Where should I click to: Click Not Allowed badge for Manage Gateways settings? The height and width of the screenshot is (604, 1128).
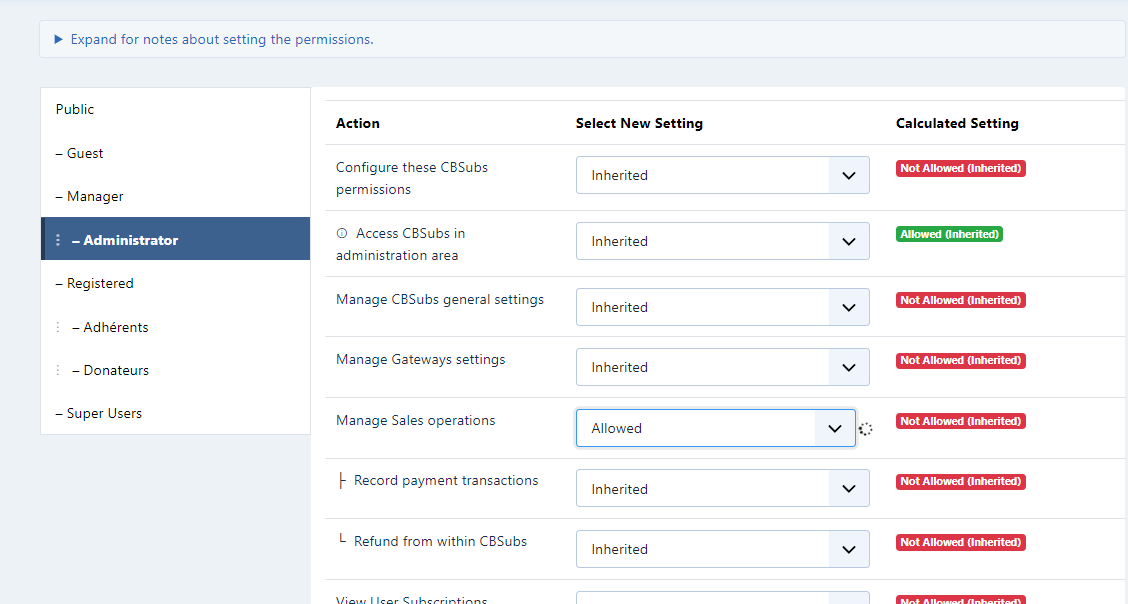pyautogui.click(x=960, y=360)
